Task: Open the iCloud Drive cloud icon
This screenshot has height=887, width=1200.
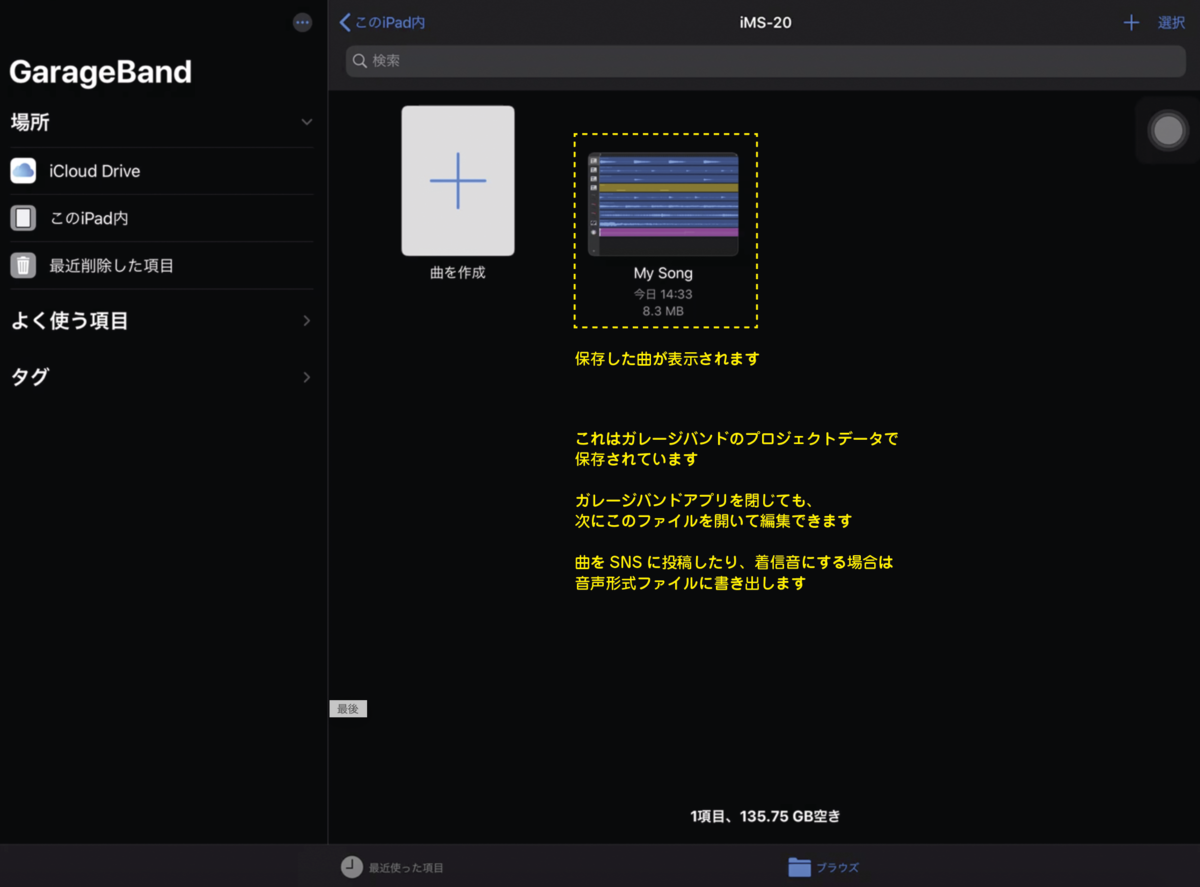Action: click(23, 171)
